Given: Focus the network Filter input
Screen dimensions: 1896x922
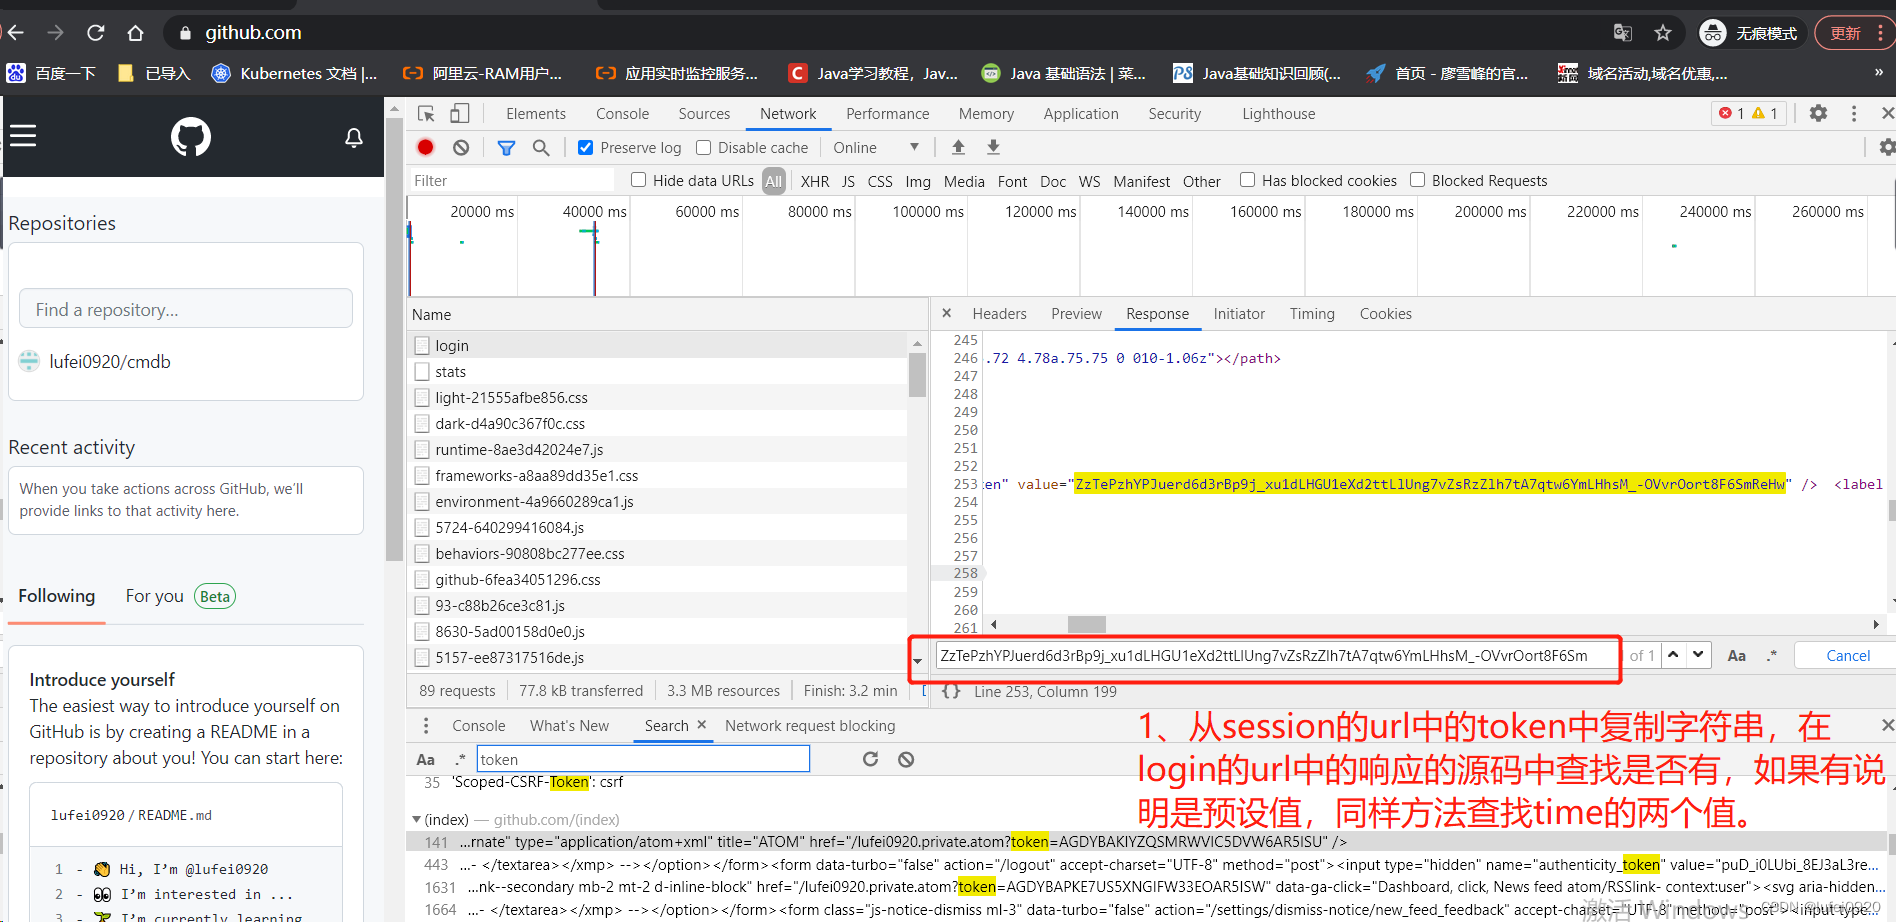Looking at the screenshot, I should point(511,180).
